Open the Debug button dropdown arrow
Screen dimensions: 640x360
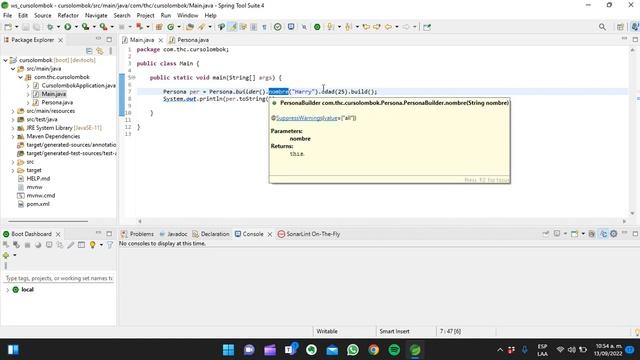(x=58, y=27)
